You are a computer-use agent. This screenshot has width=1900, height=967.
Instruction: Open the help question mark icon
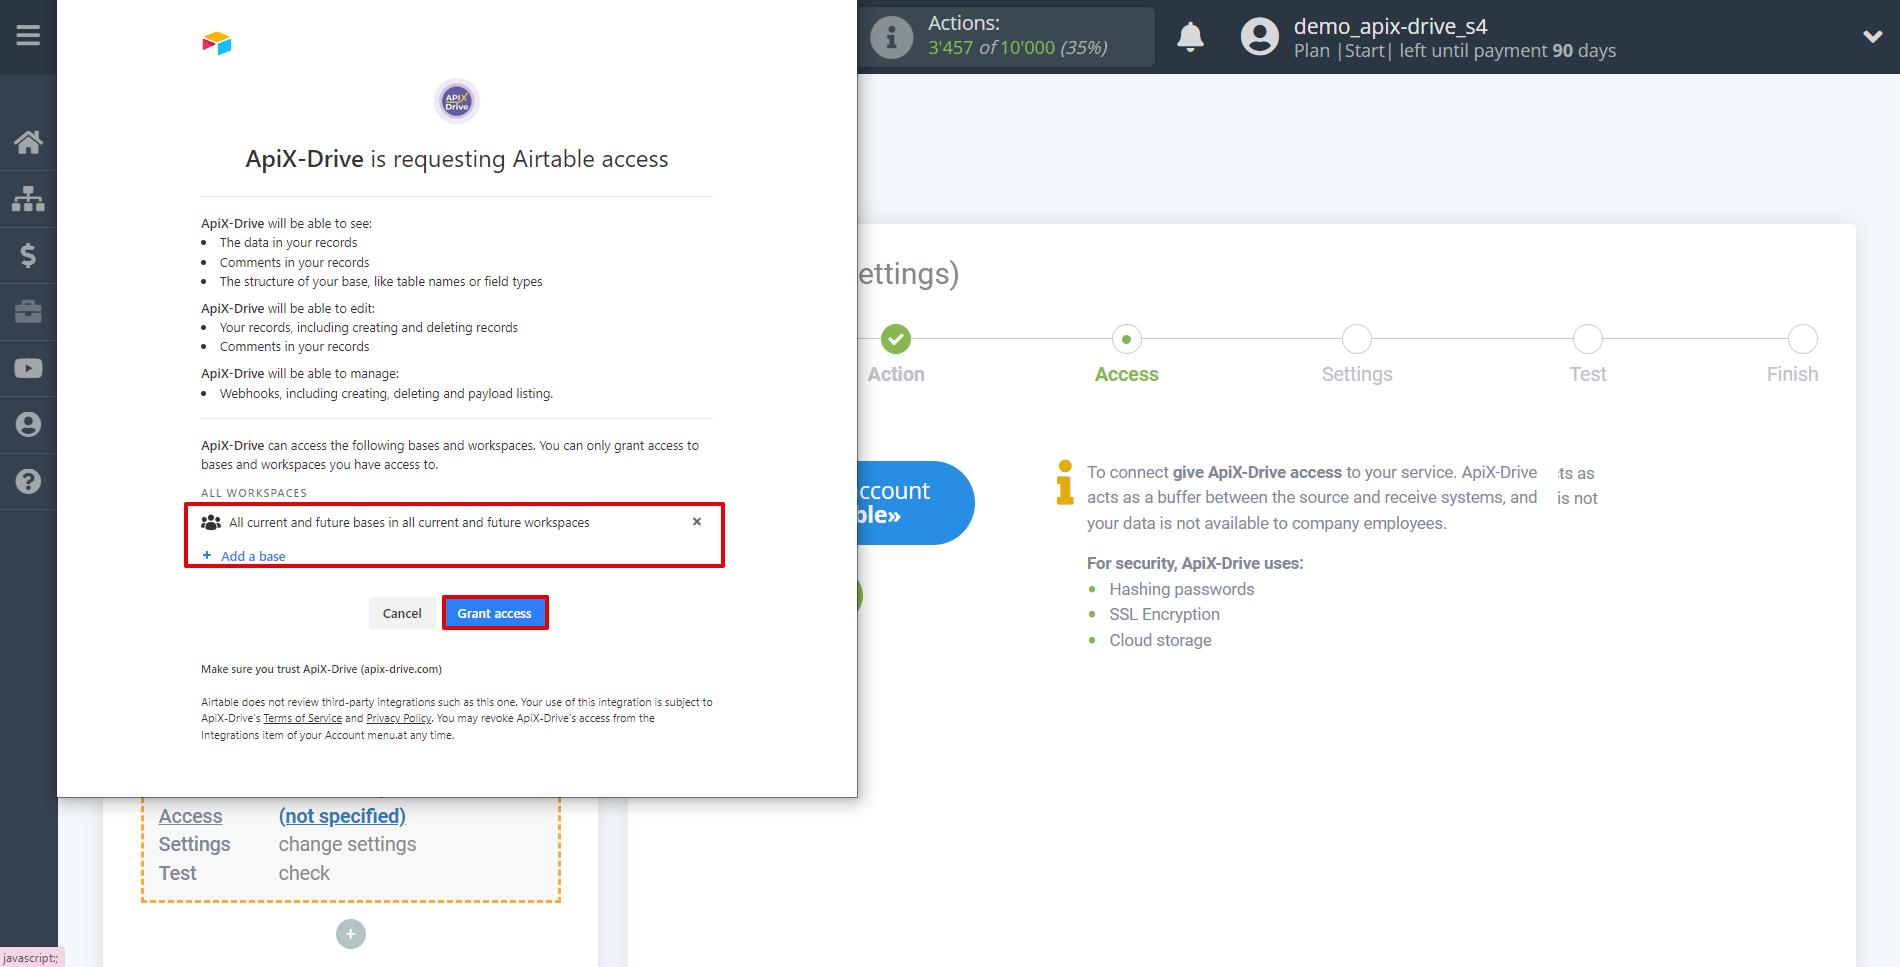pos(28,481)
